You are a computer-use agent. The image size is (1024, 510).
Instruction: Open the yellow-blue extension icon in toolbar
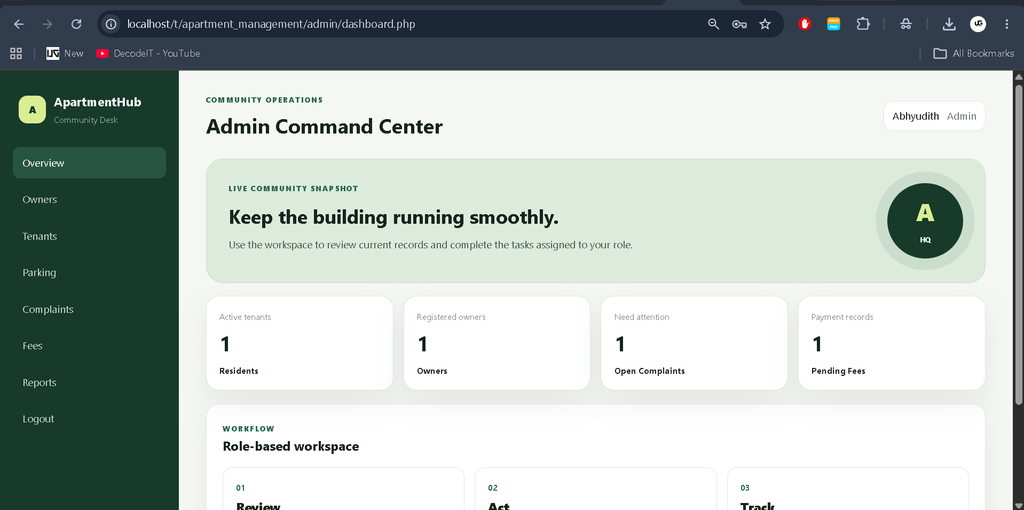pyautogui.click(x=833, y=24)
